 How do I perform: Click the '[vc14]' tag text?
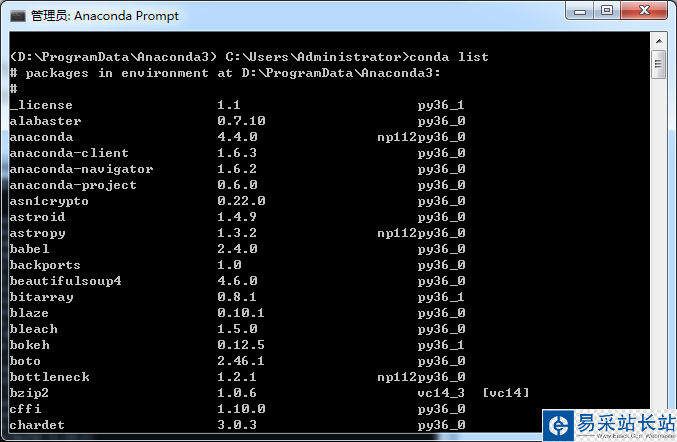pyautogui.click(x=506, y=393)
